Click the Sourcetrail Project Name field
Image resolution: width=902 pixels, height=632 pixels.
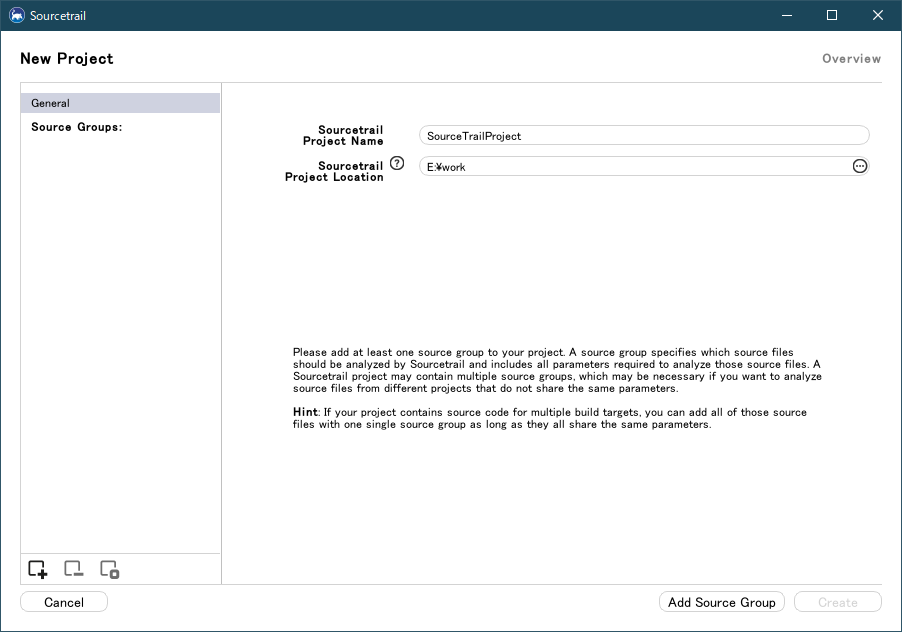(644, 136)
